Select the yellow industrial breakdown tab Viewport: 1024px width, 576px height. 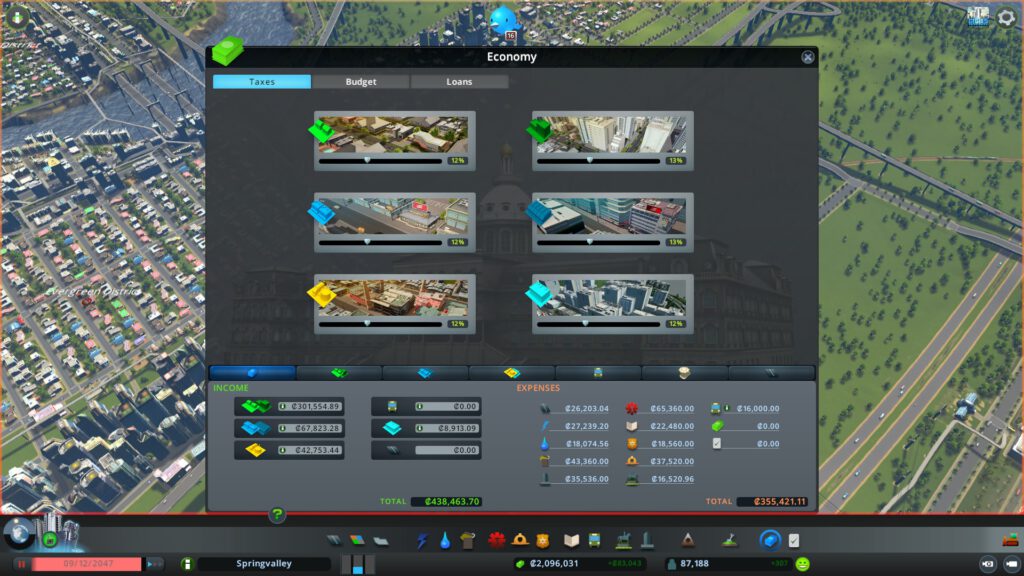[512, 373]
